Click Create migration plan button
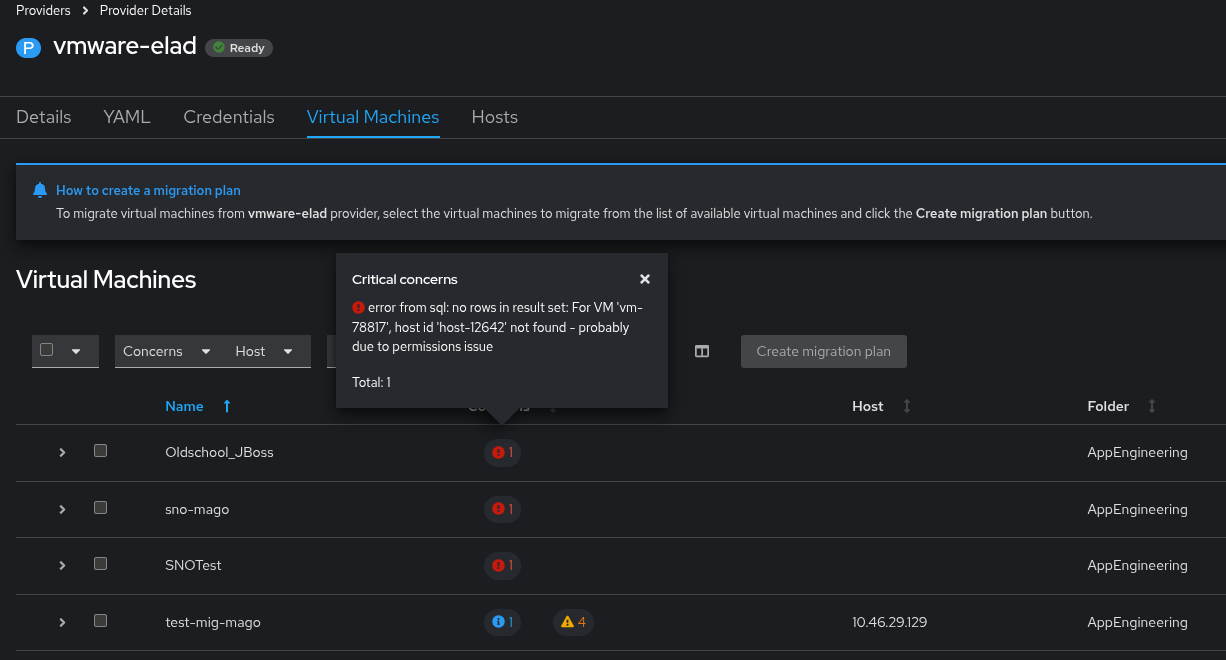The image size is (1226, 660). click(x=823, y=351)
